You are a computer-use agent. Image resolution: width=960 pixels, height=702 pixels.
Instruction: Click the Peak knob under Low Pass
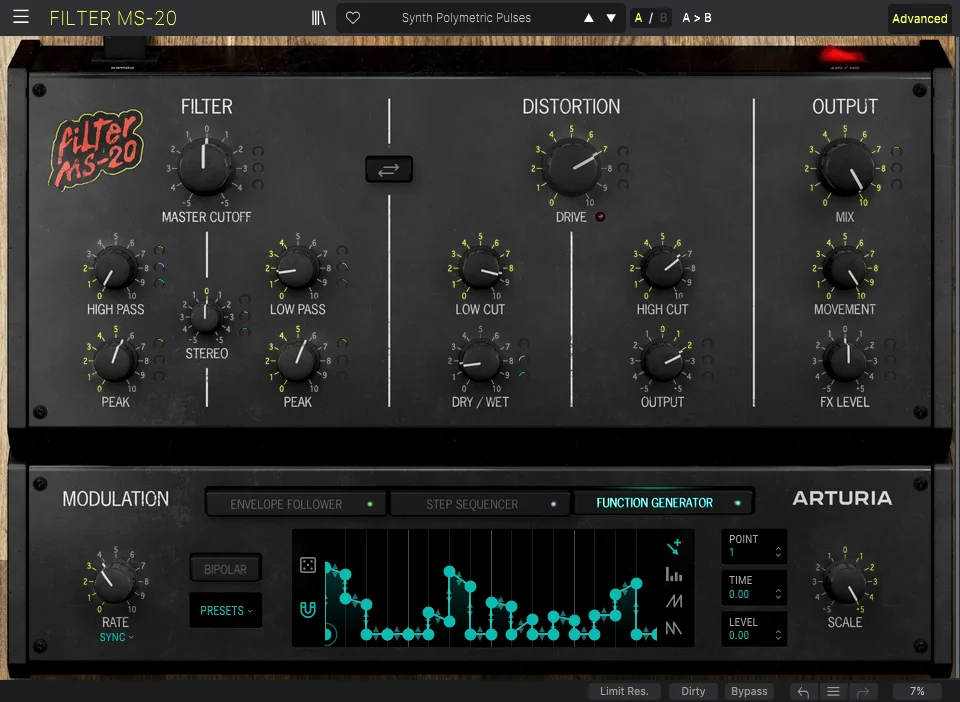click(x=298, y=361)
